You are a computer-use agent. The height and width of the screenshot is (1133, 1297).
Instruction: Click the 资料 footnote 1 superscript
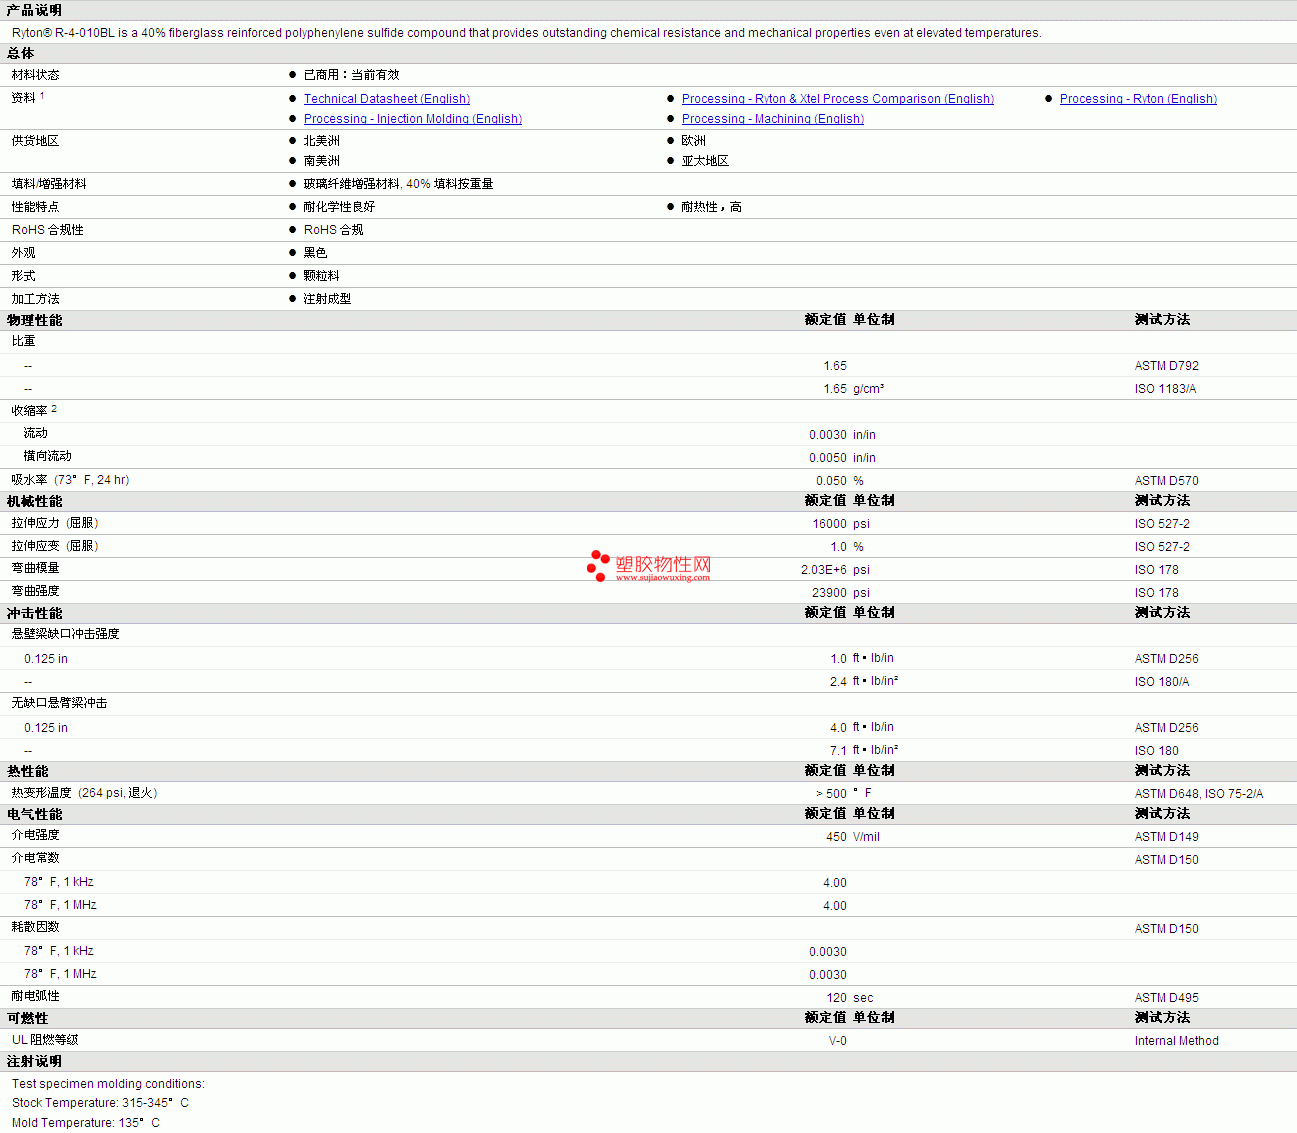coord(42,95)
